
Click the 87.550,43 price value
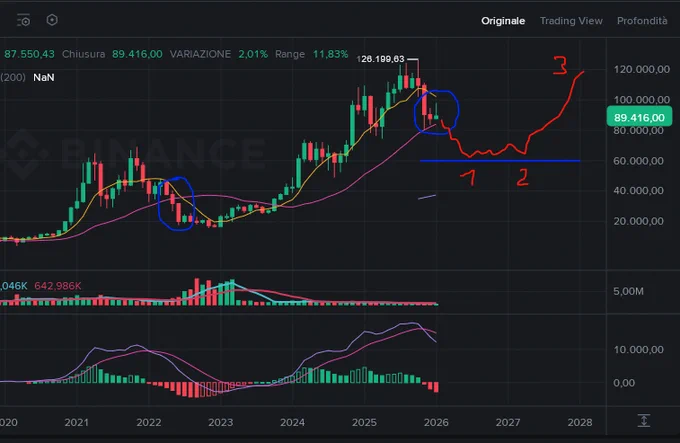click(x=29, y=54)
